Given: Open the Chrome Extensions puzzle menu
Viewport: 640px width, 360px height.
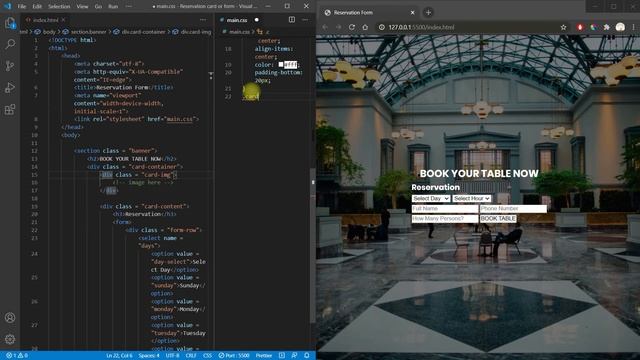Looking at the screenshot, I should 607,27.
